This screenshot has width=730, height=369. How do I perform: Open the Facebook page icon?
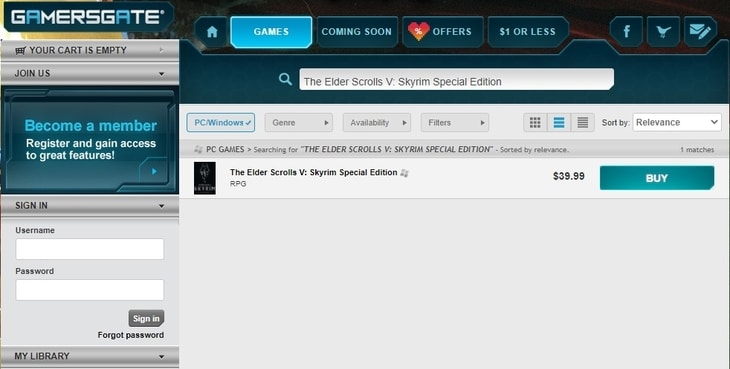point(627,32)
